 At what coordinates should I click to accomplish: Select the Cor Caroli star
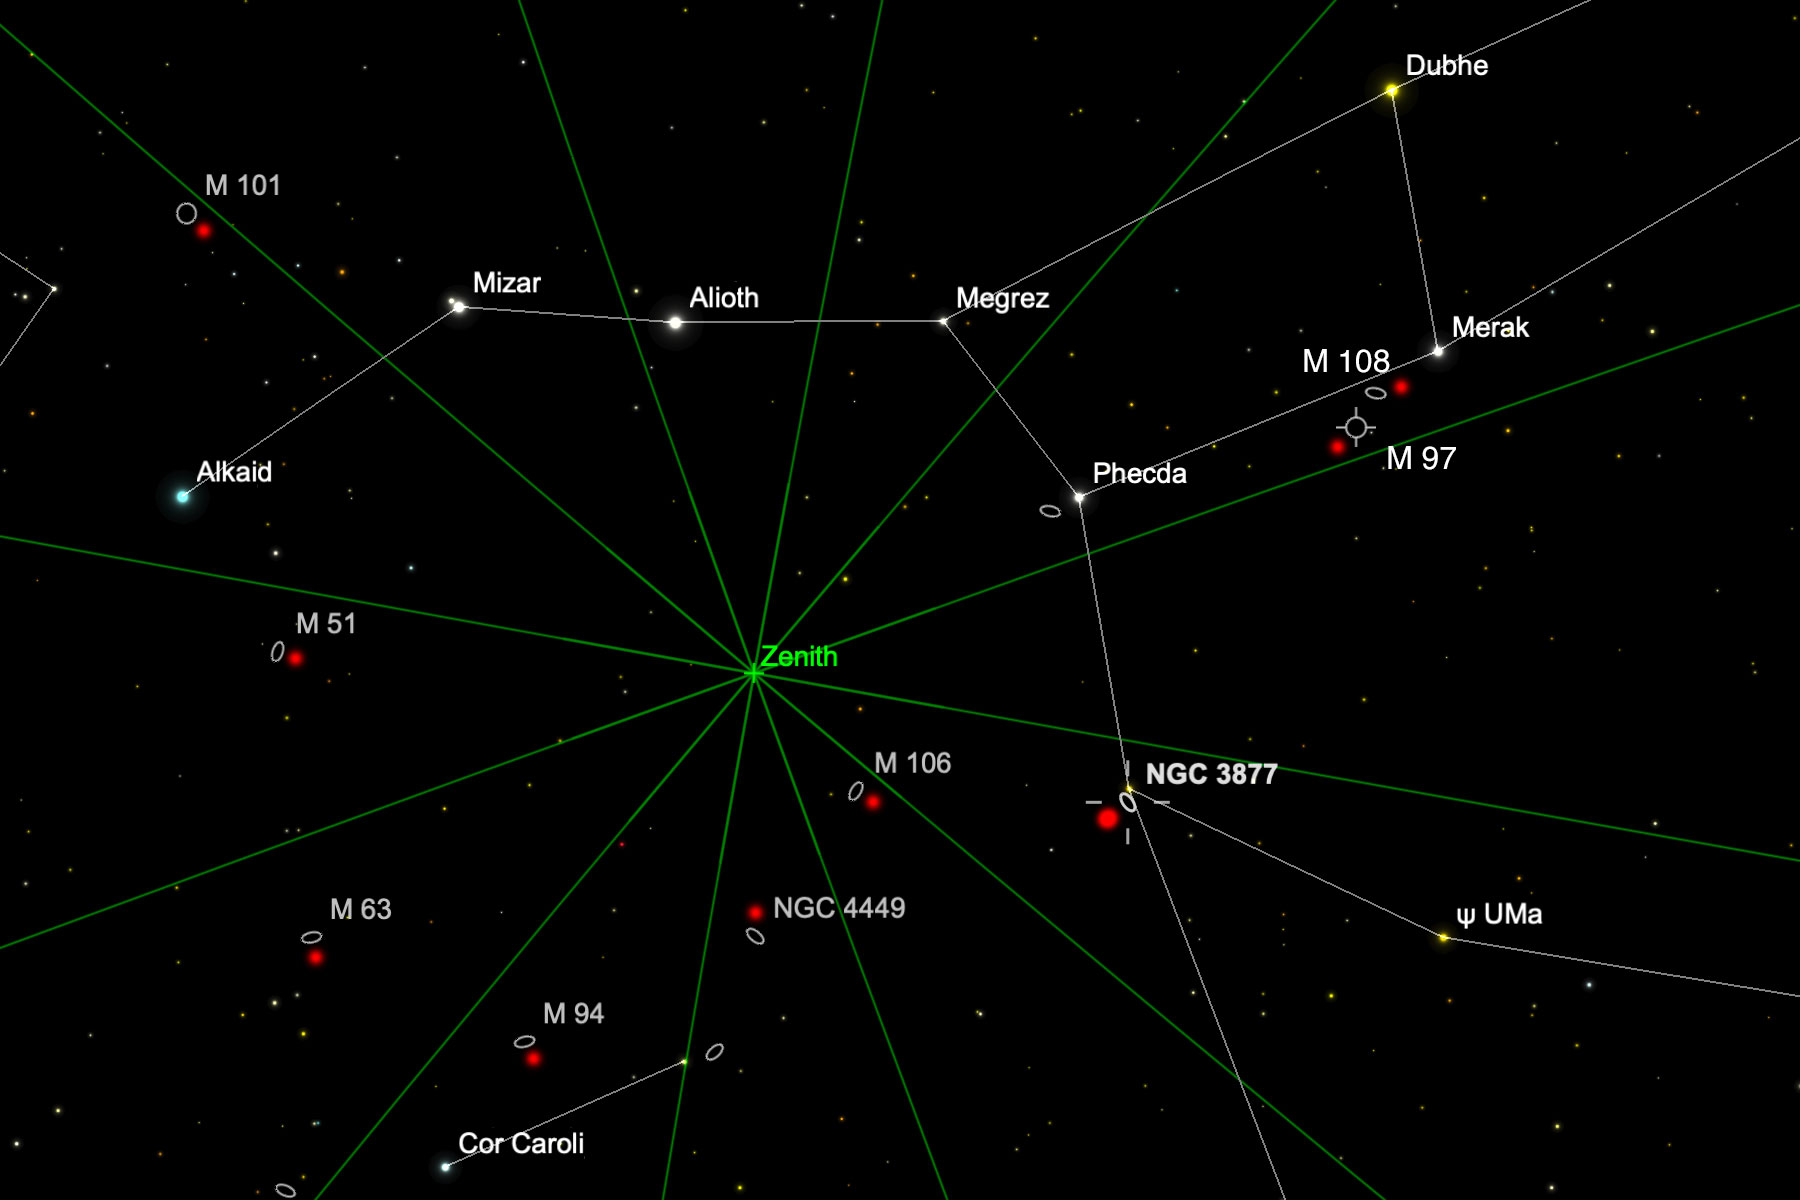445,1167
